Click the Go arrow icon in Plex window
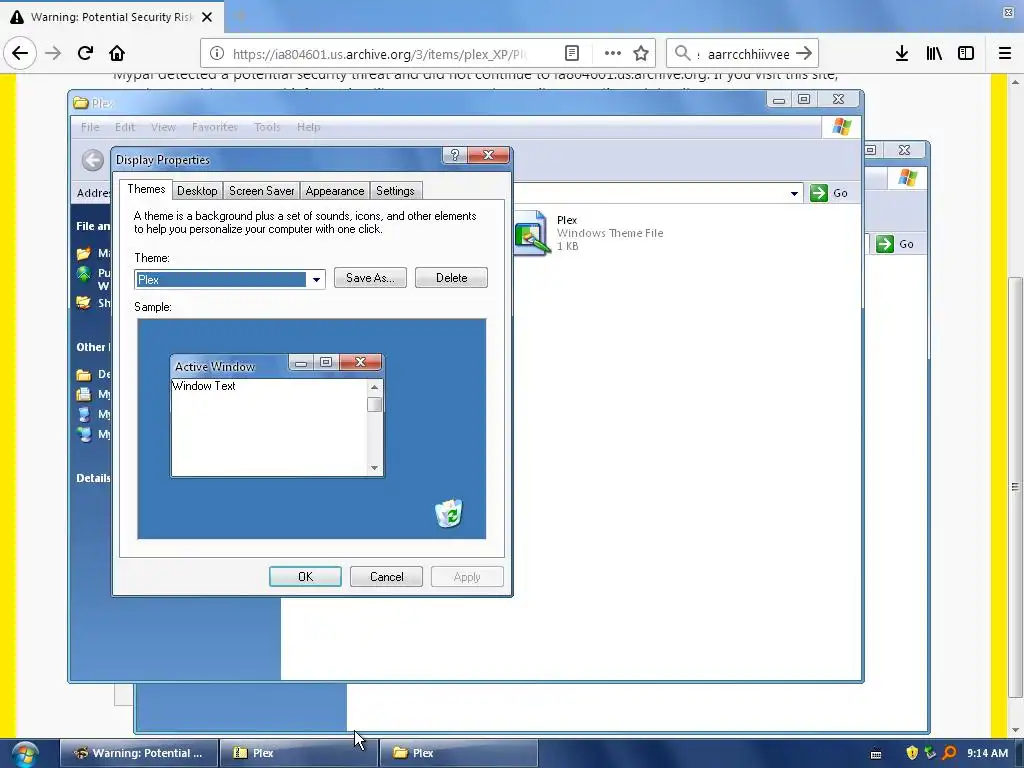 click(819, 193)
